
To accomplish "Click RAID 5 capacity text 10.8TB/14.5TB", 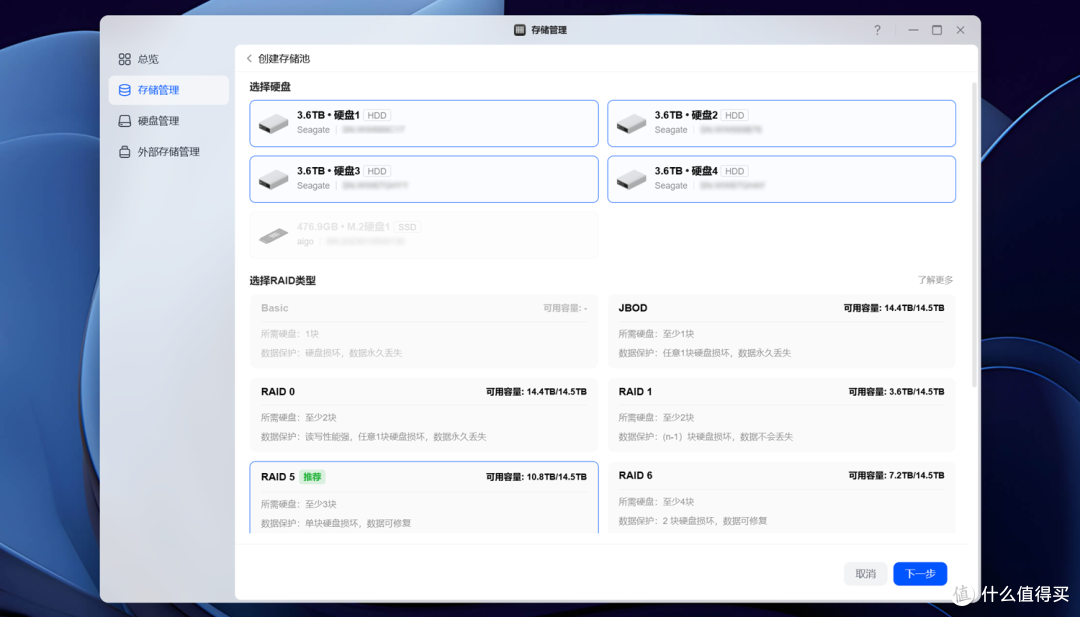I will (557, 477).
